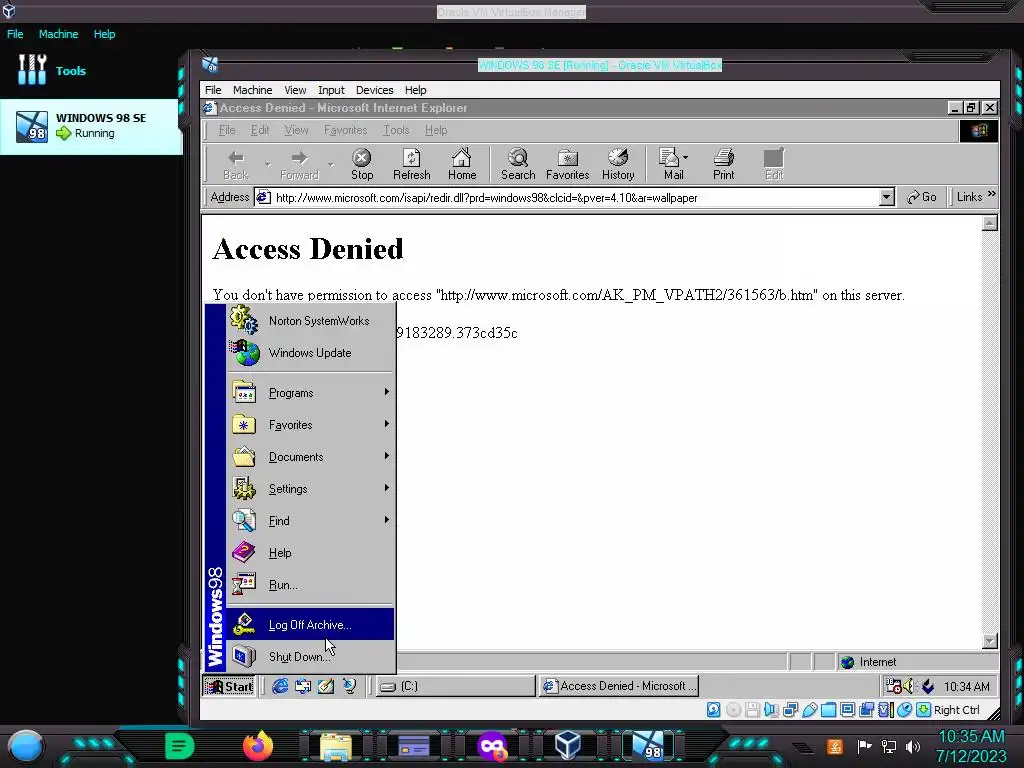
Task: Expand Documents submenu in Start menu
Action: (311, 456)
